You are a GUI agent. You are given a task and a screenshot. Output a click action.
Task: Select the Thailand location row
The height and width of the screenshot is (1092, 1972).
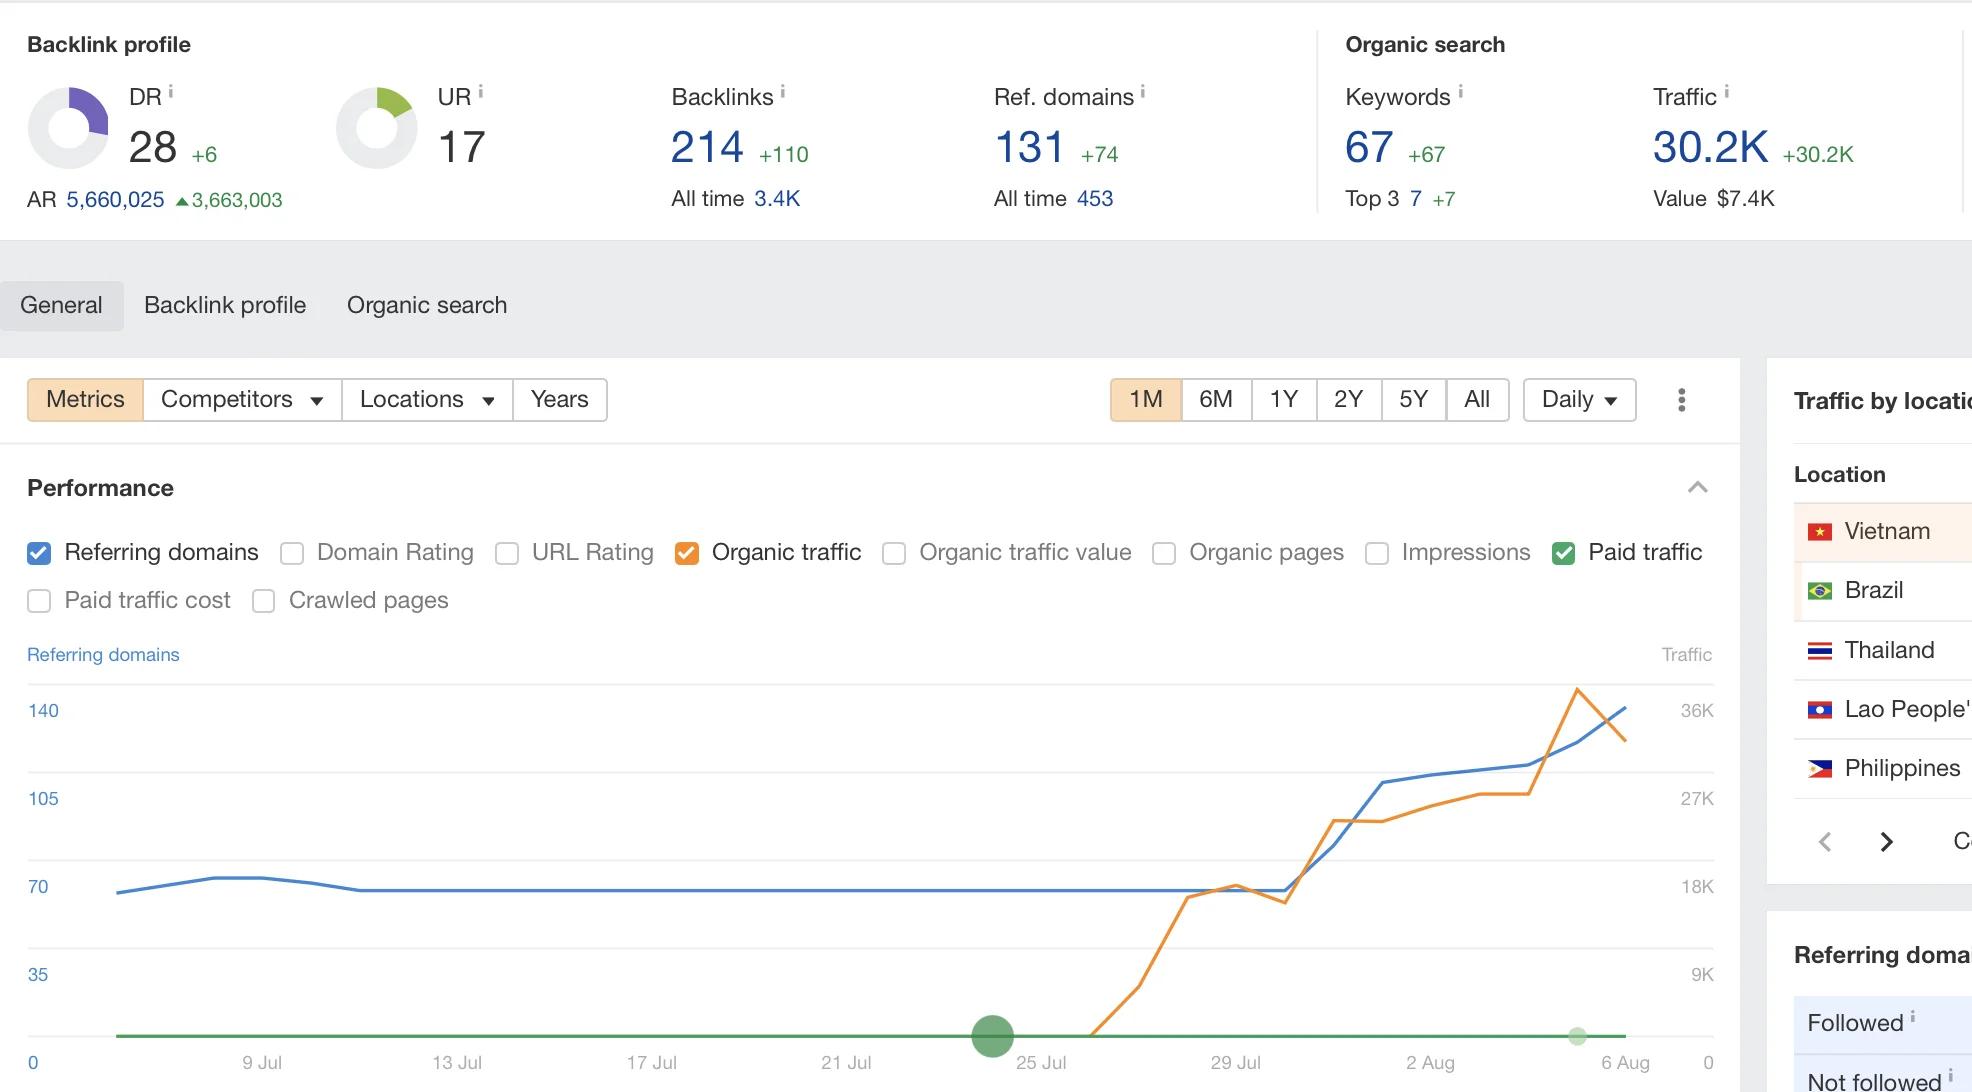1883,651
